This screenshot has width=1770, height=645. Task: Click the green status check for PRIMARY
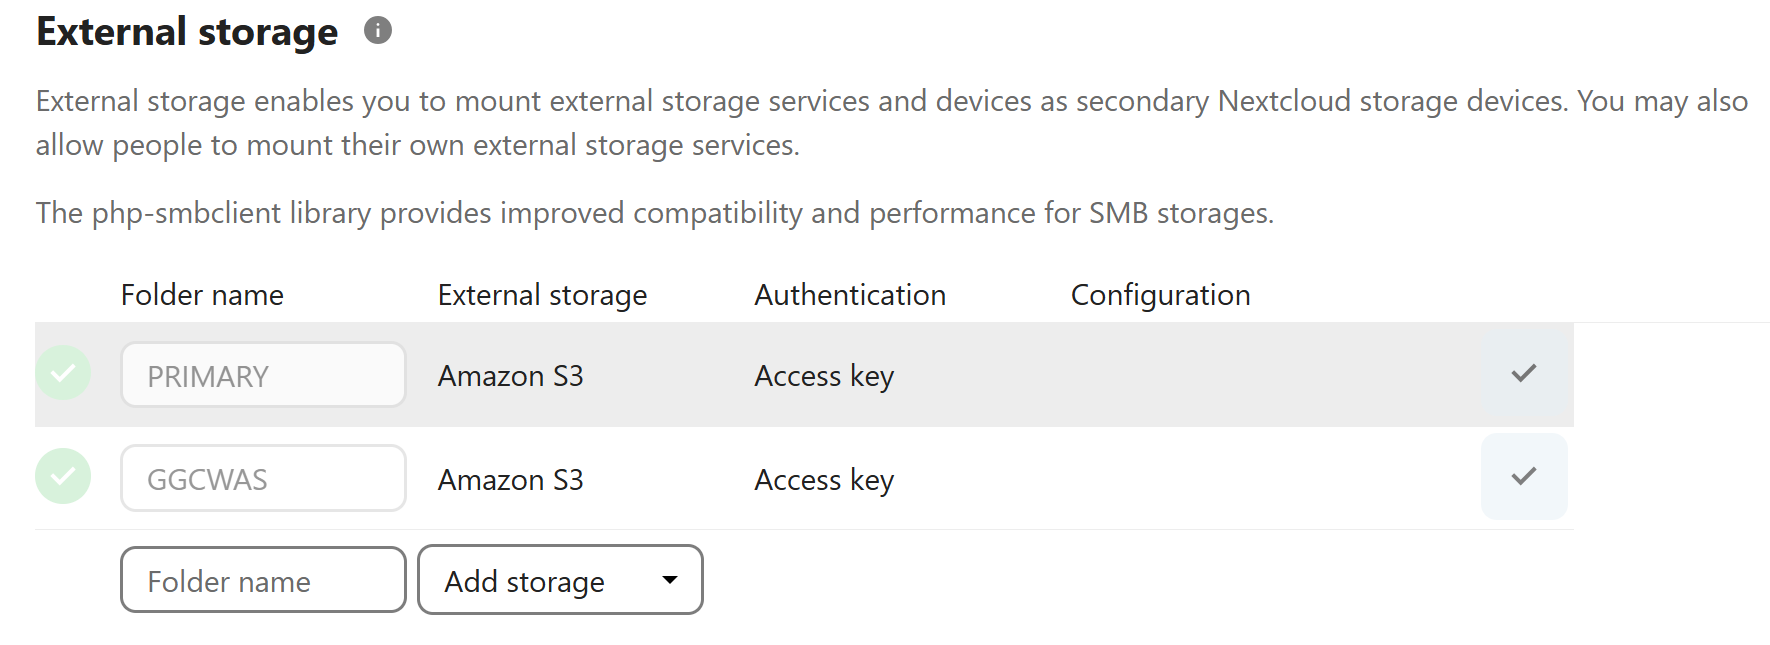tap(63, 373)
